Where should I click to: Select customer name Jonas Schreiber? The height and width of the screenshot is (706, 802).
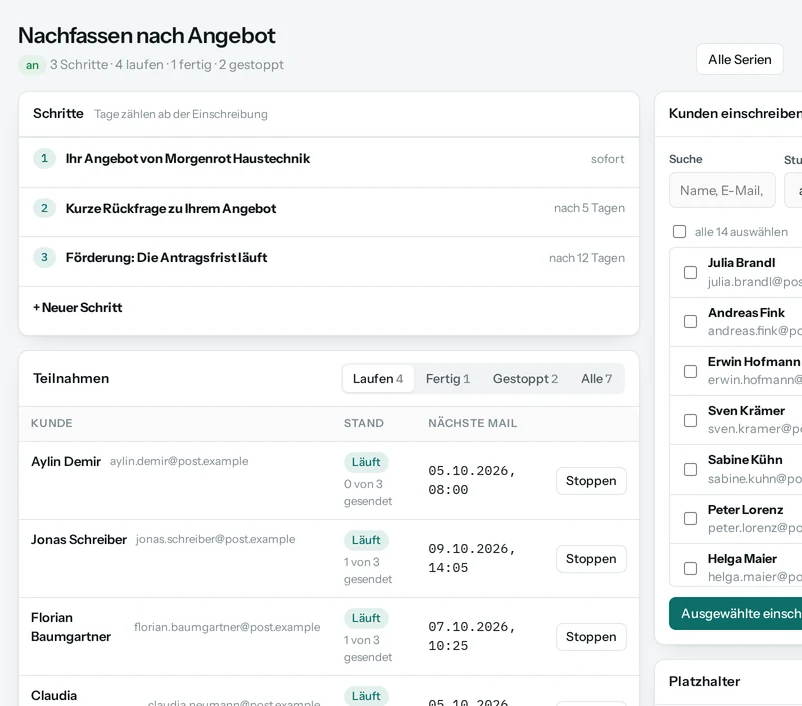point(79,540)
